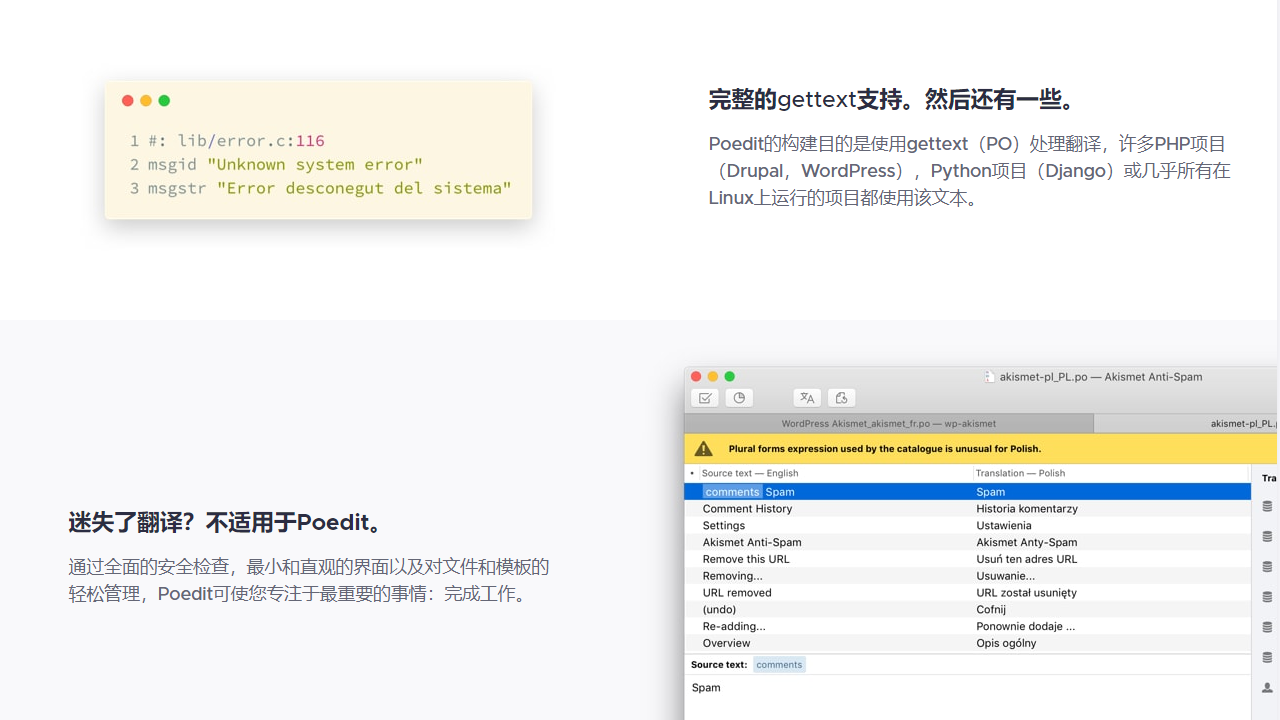Click the bullet marker beside Source text header
Screen dimensions: 1280x720
[694, 473]
